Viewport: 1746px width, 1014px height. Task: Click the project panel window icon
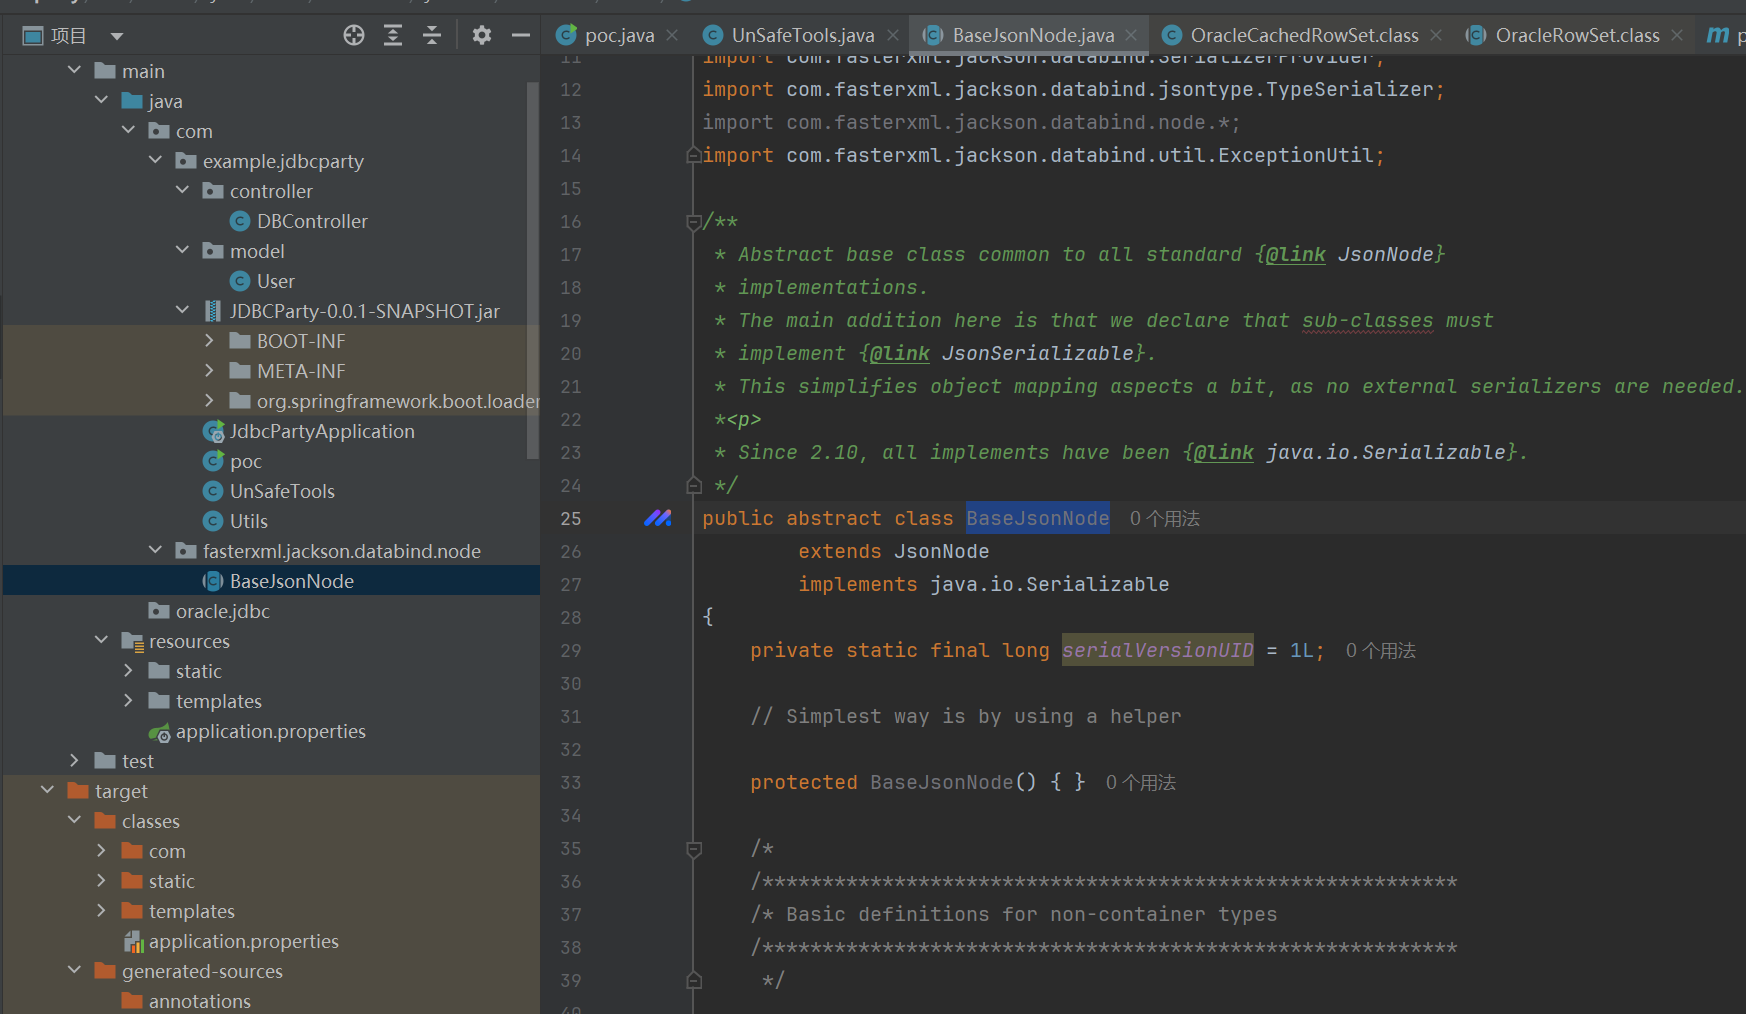(x=33, y=37)
